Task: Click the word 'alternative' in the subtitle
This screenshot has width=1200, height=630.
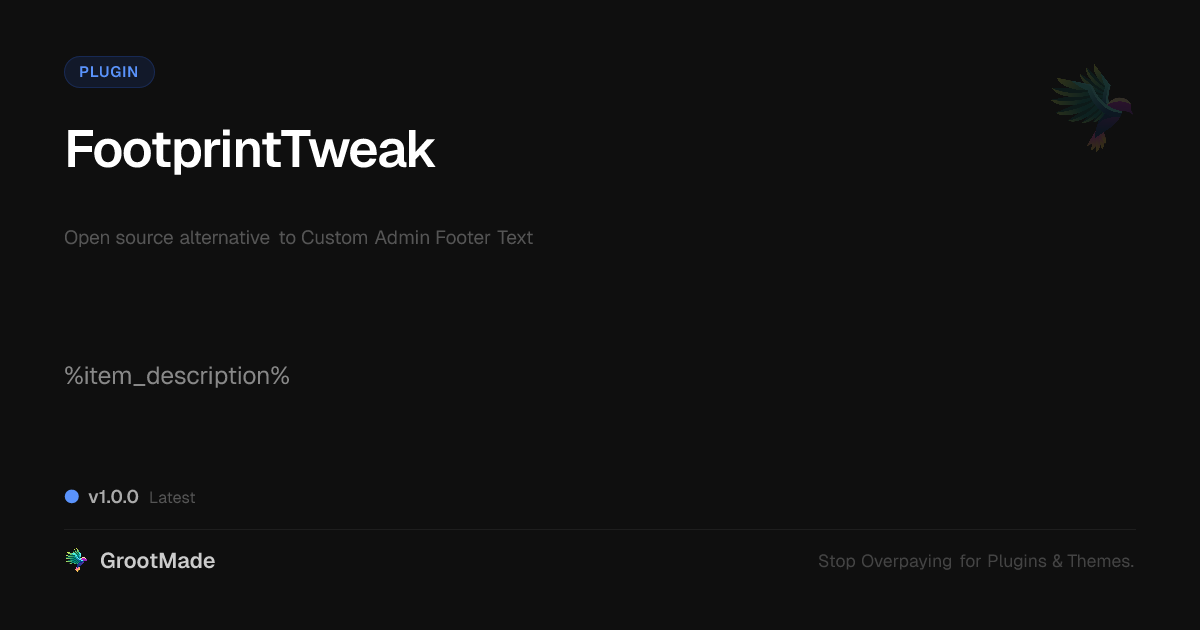Action: [224, 238]
